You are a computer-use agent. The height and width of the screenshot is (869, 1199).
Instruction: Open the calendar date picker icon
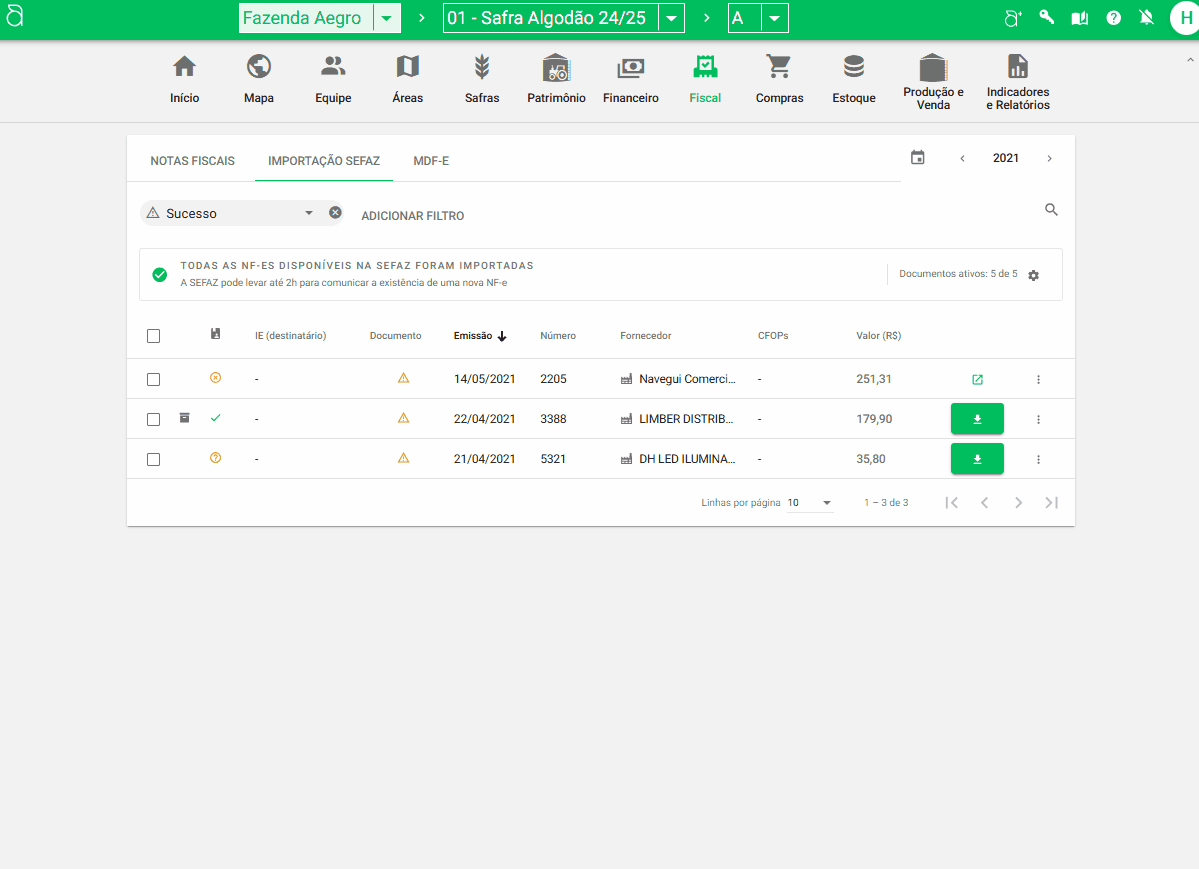point(917,158)
